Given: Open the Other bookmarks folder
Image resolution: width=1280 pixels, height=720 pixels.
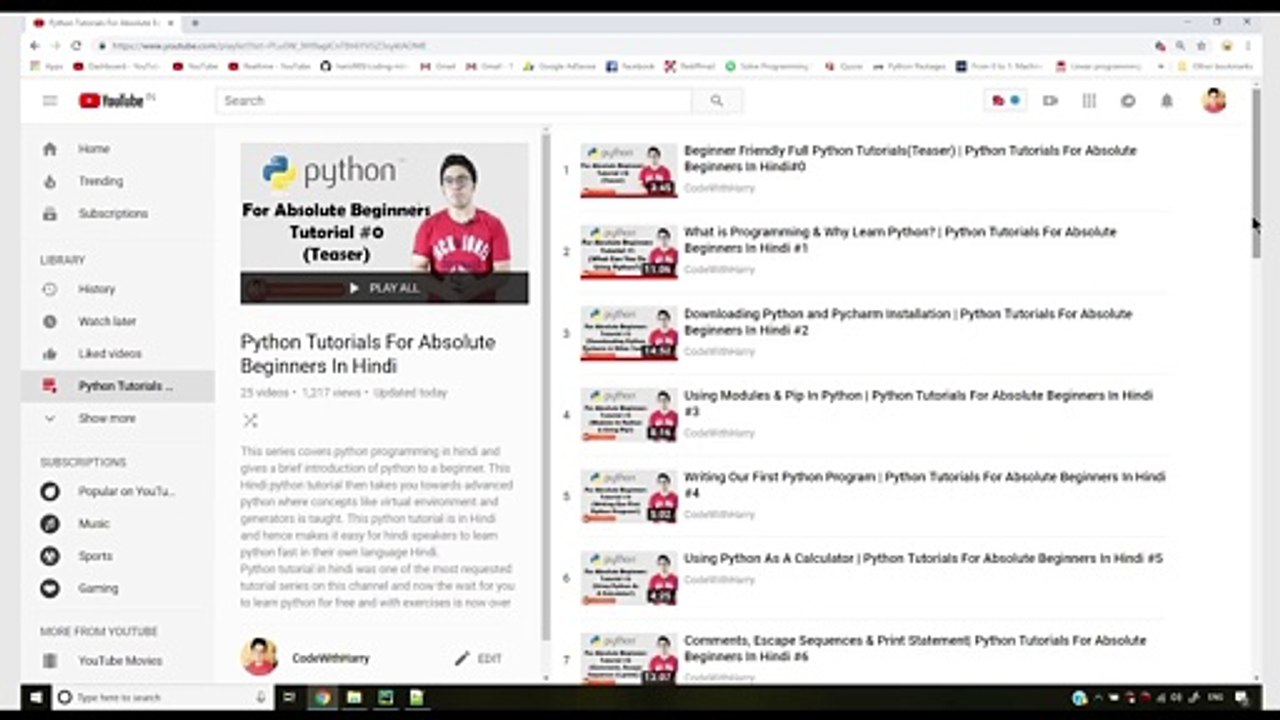Looking at the screenshot, I should point(1215,66).
